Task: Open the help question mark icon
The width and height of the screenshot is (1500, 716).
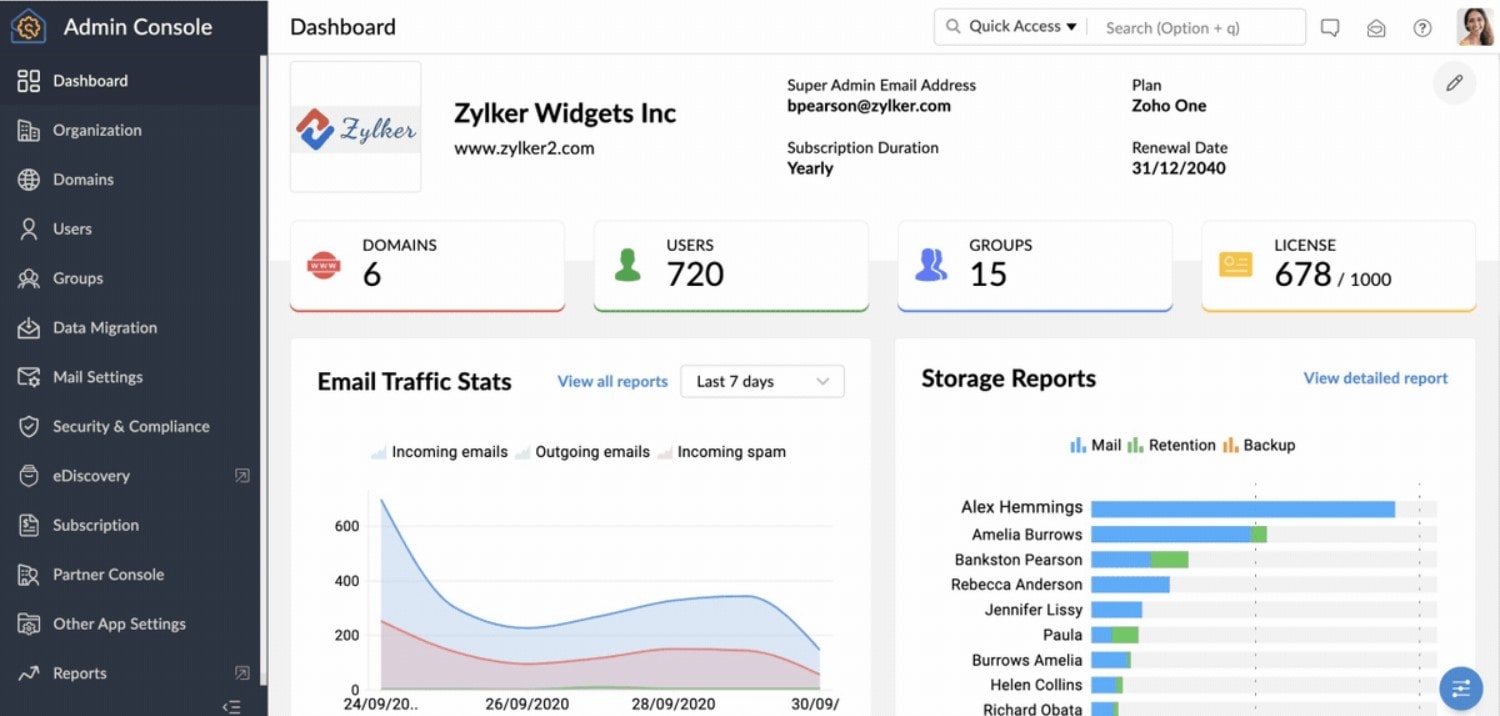Action: (x=1422, y=27)
